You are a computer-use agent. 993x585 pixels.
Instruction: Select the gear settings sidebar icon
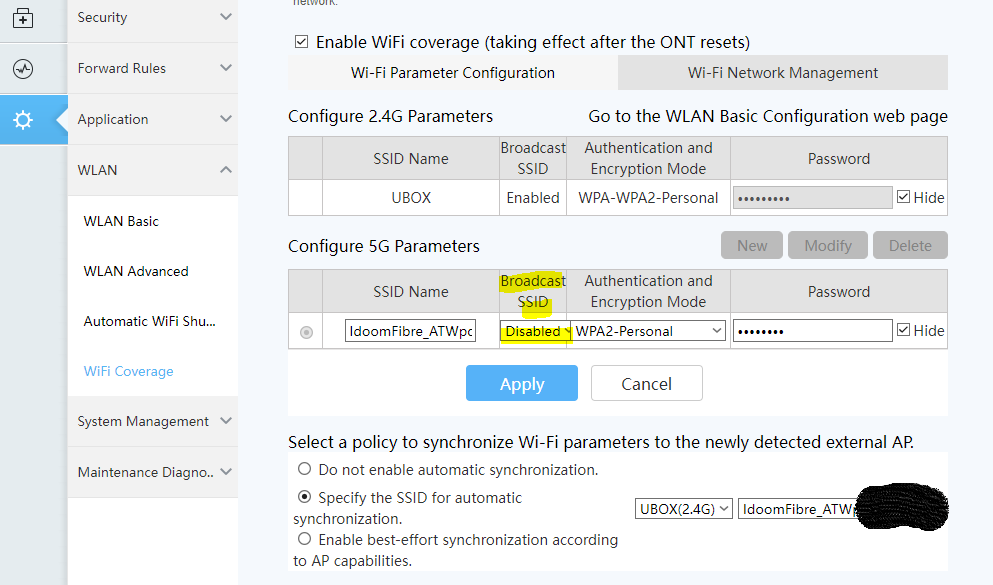click(x=23, y=120)
